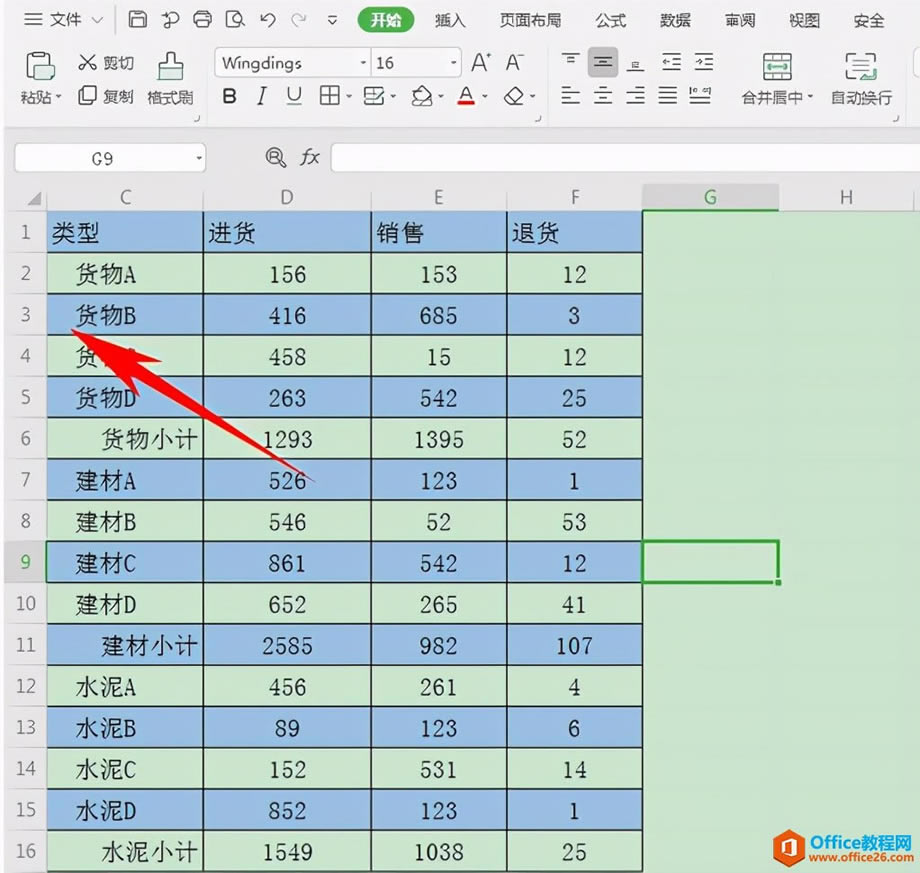The image size is (920, 873).
Task: Click the Start tab
Action: pos(385,21)
